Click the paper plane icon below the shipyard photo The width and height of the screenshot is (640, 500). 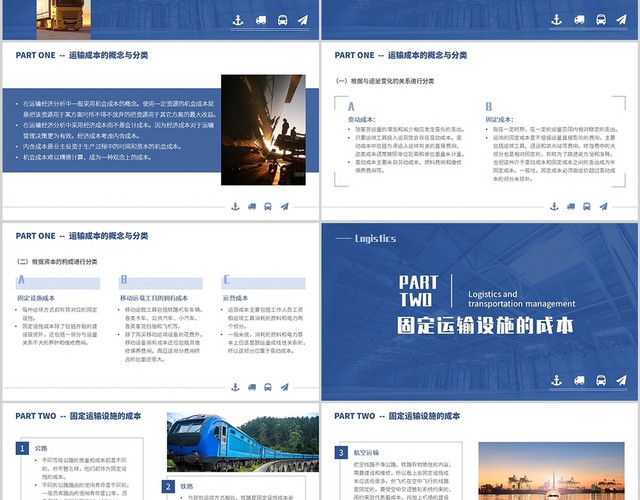point(284,207)
